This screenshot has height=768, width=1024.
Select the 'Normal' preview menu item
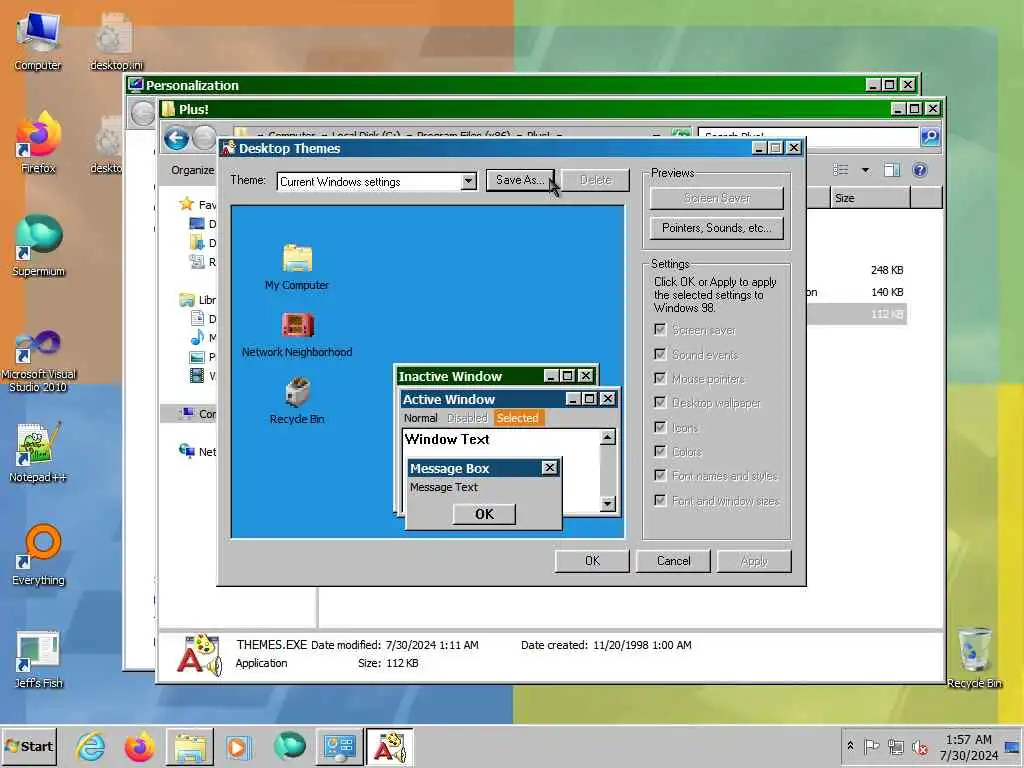pyautogui.click(x=421, y=418)
